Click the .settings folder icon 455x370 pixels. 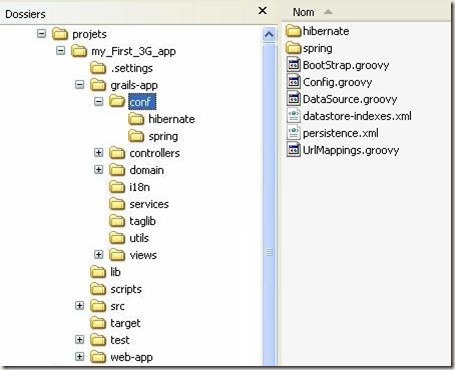[x=98, y=68]
